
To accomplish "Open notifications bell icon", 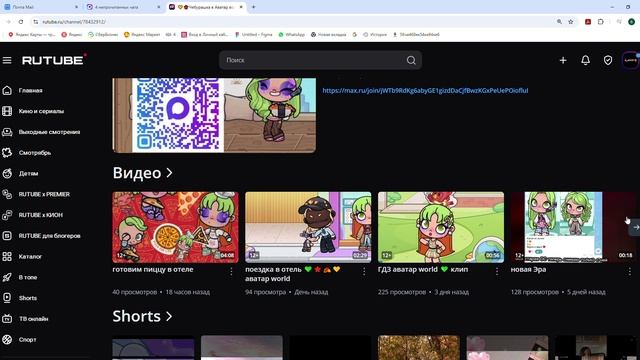I will click(x=585, y=60).
